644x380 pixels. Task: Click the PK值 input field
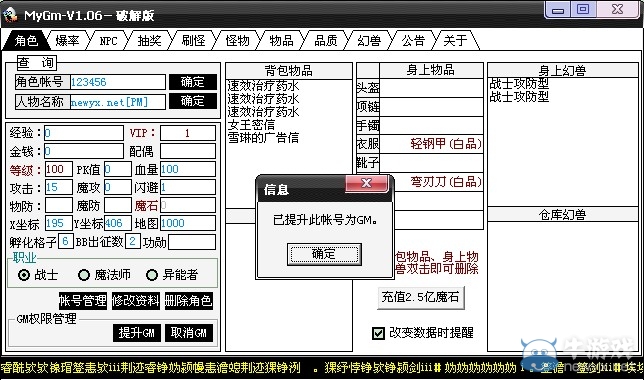pyautogui.click(x=117, y=169)
